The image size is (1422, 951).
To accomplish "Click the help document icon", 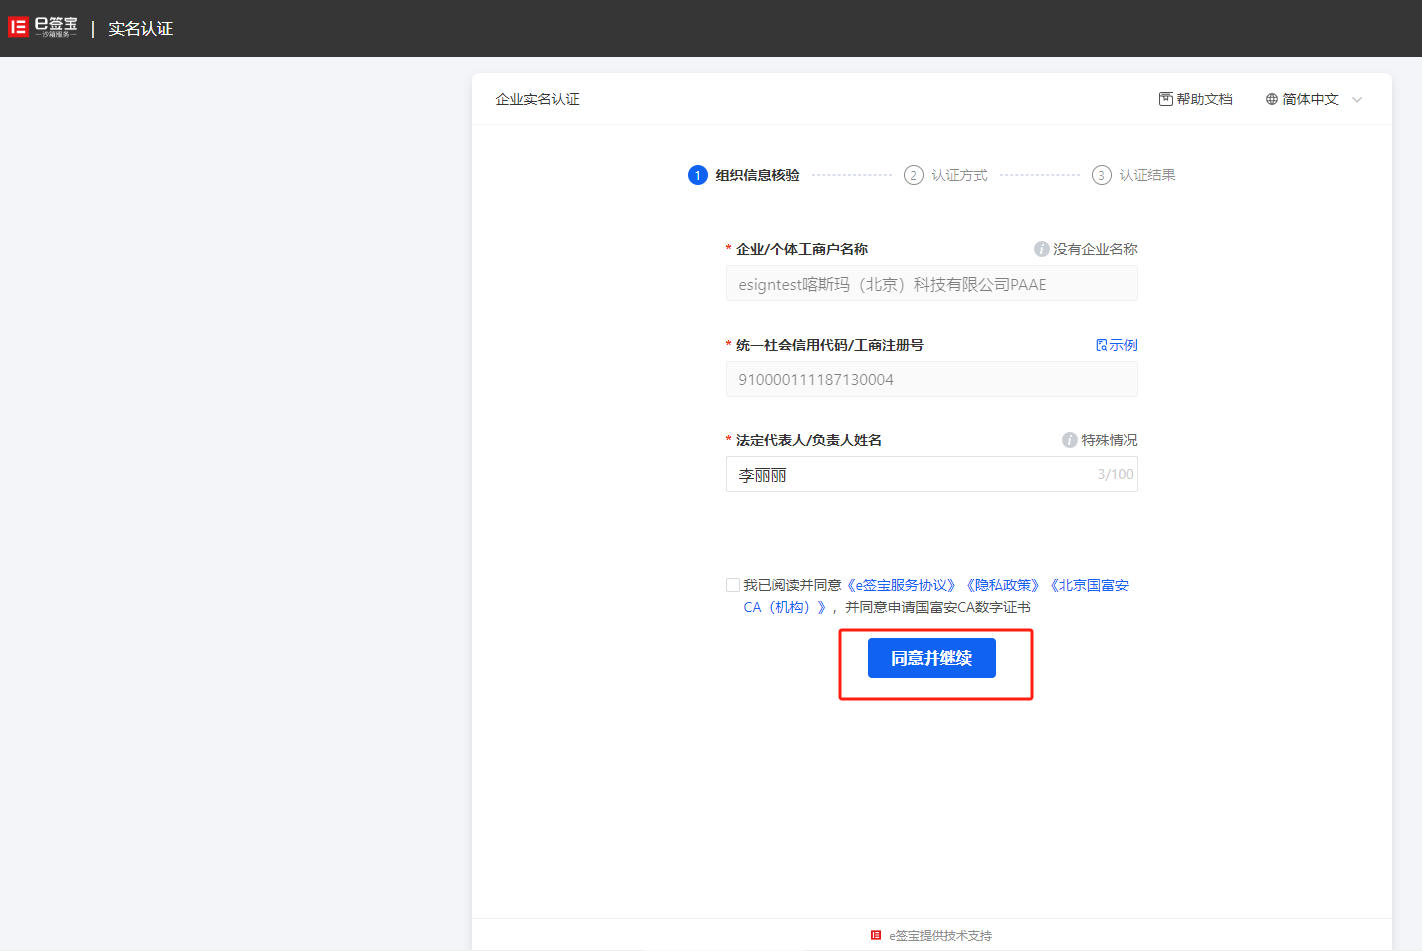I will 1165,99.
